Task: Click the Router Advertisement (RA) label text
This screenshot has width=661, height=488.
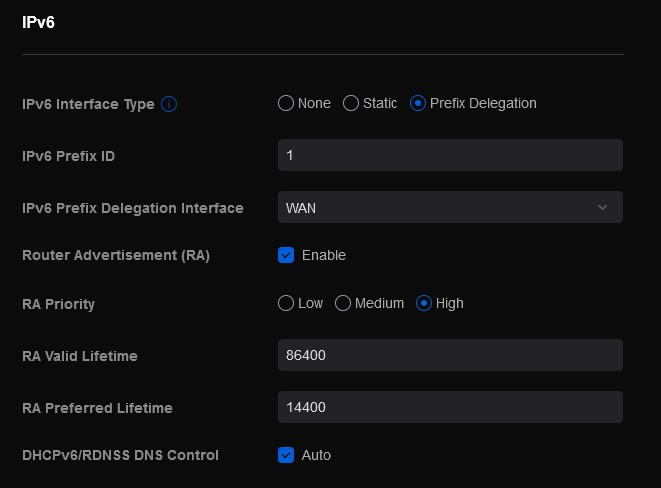Action: tap(116, 255)
